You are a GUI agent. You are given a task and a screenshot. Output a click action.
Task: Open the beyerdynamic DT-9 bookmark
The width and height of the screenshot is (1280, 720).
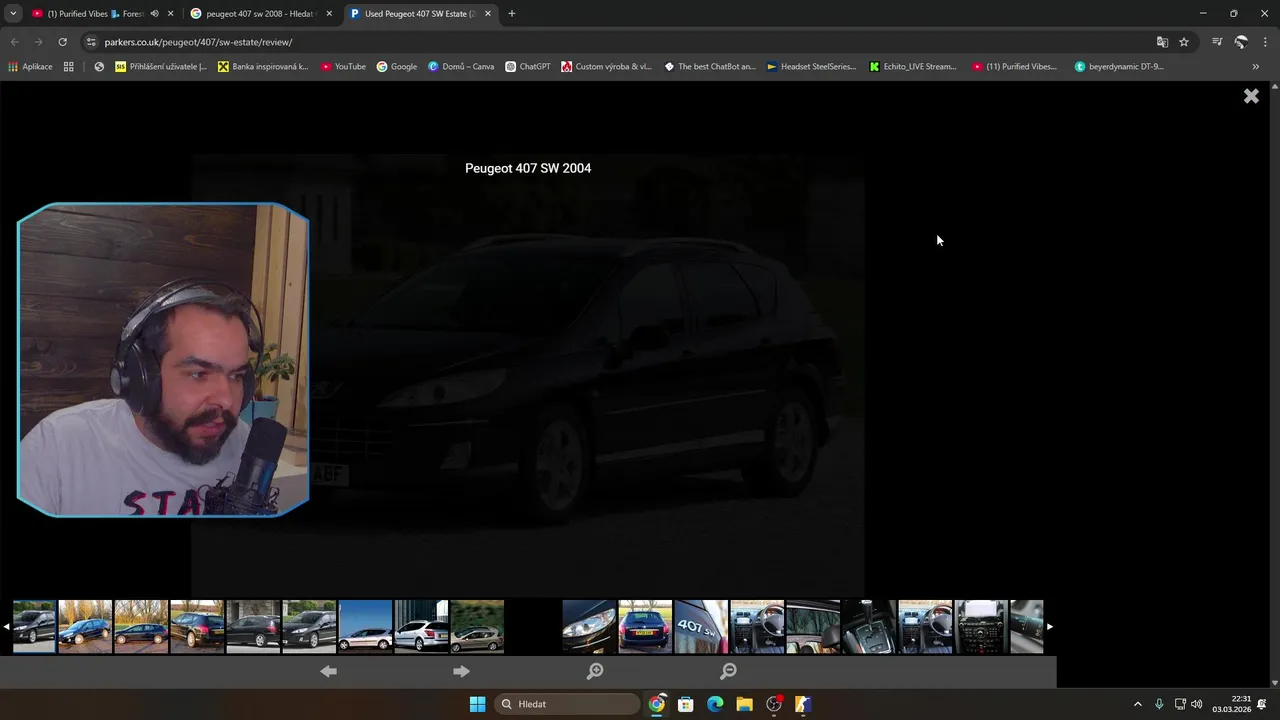[x=1119, y=67]
